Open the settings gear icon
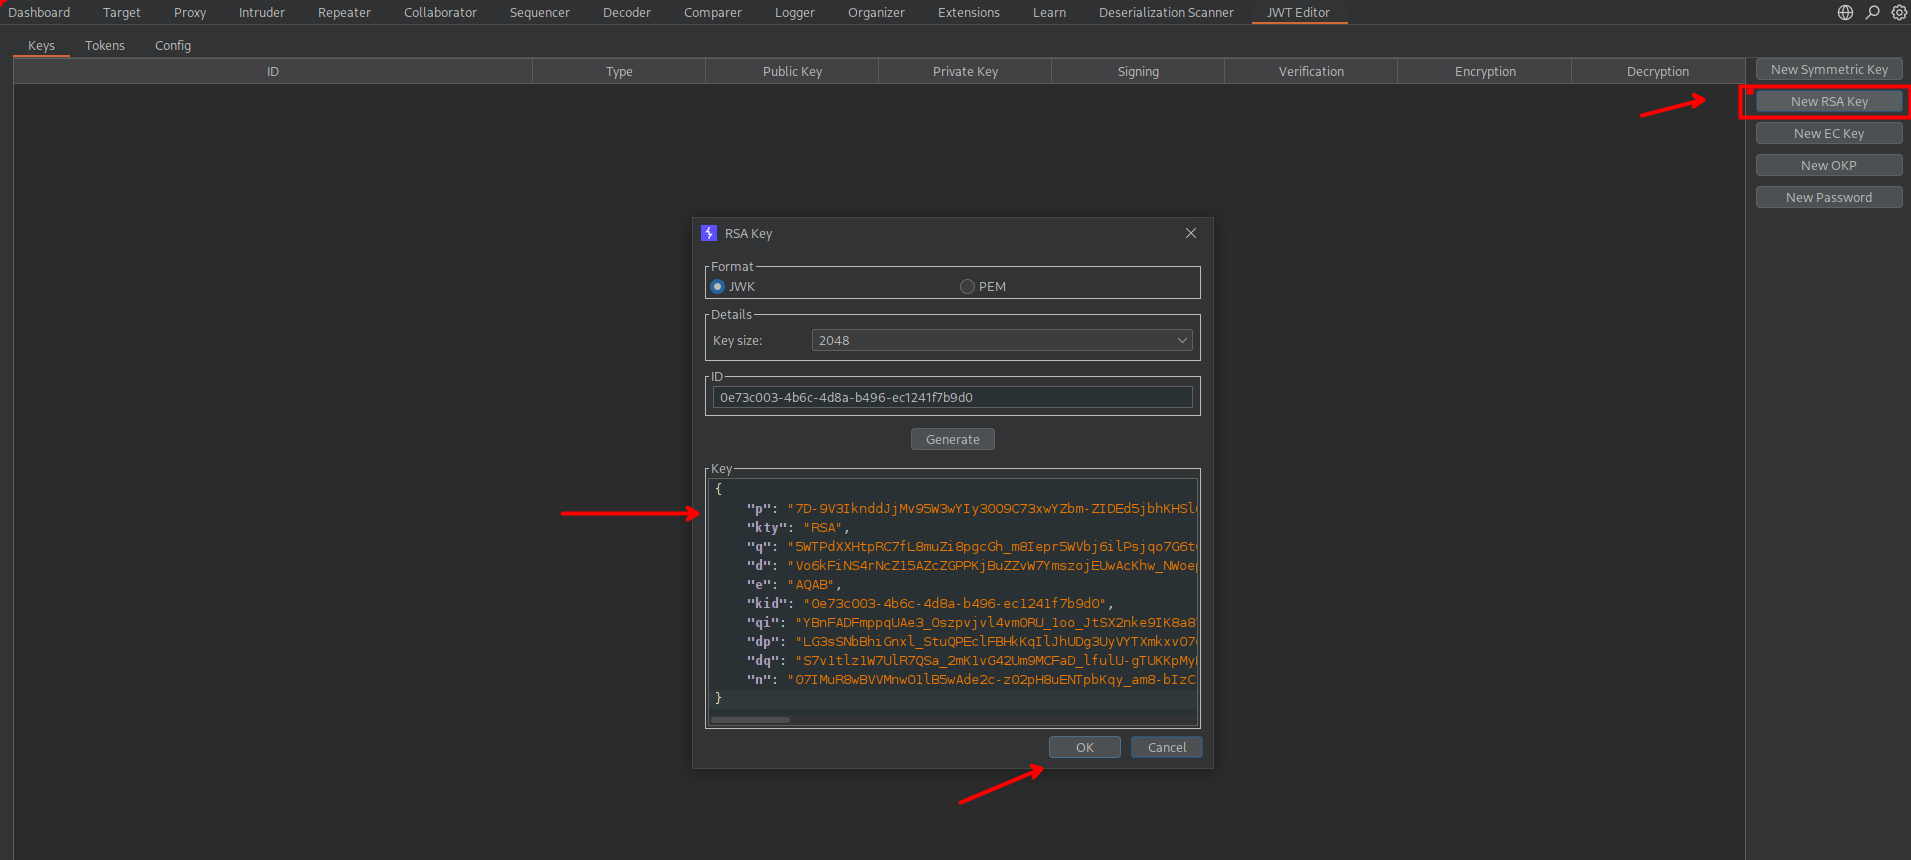1911x860 pixels. (x=1898, y=13)
